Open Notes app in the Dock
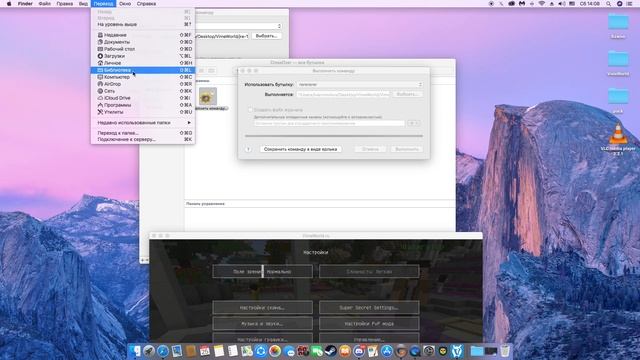 coord(219,351)
